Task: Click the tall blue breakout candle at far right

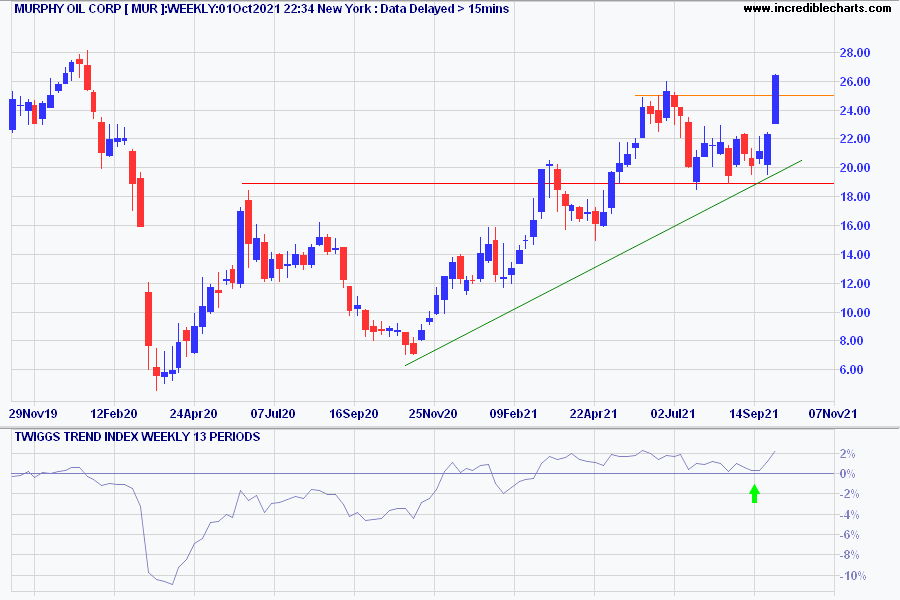Action: tap(775, 99)
